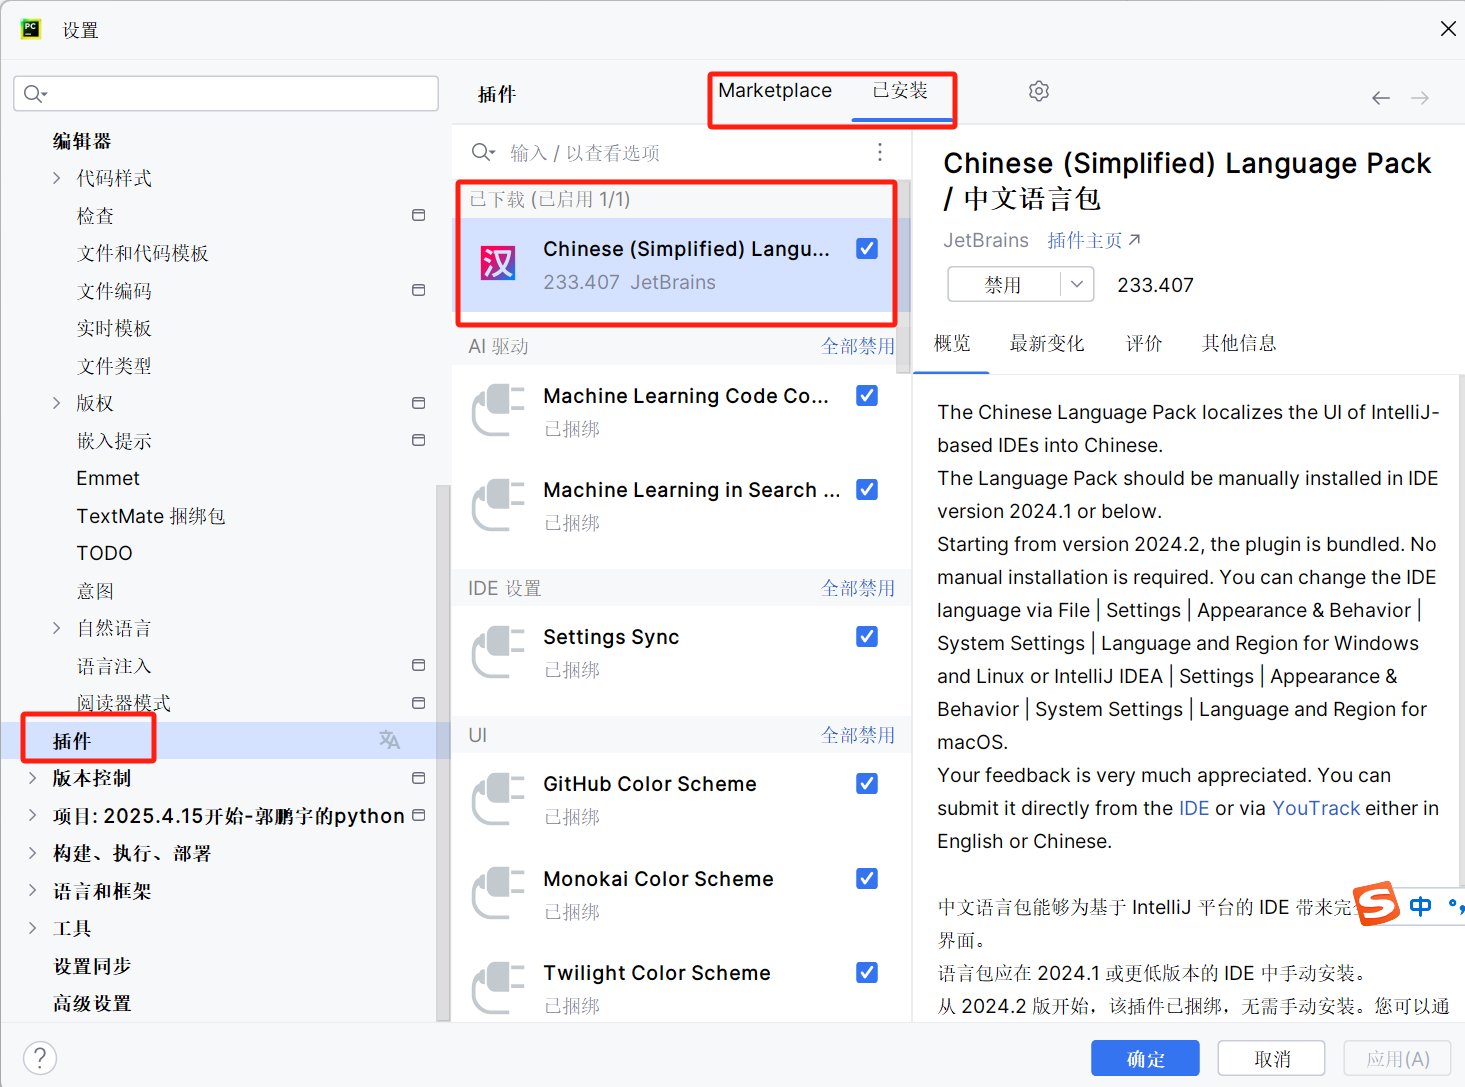Select 插件 in the settings tree
This screenshot has width=1465, height=1087.
point(227,741)
